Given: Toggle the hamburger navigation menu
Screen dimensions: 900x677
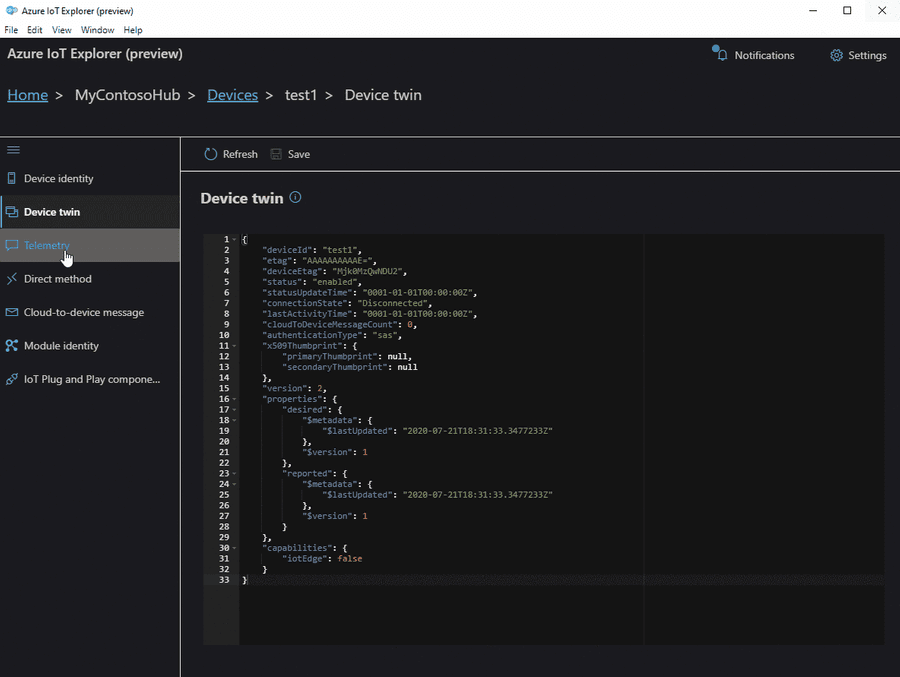Looking at the screenshot, I should click(x=13, y=150).
